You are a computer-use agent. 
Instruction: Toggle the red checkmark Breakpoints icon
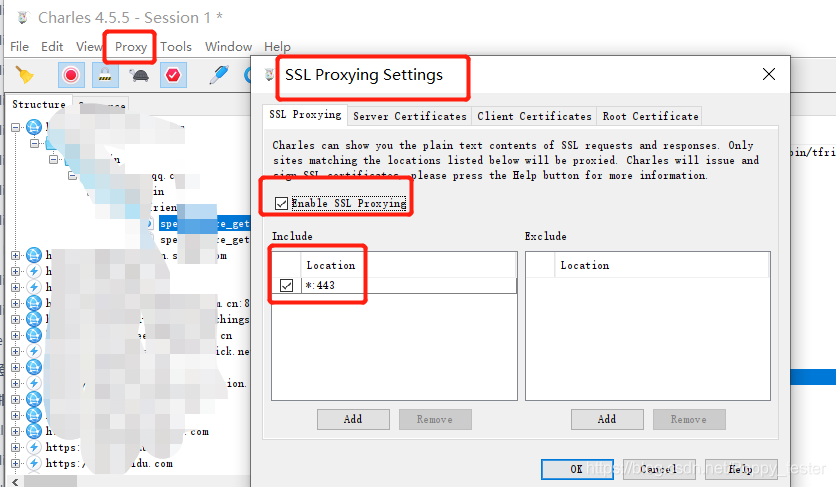pos(173,75)
